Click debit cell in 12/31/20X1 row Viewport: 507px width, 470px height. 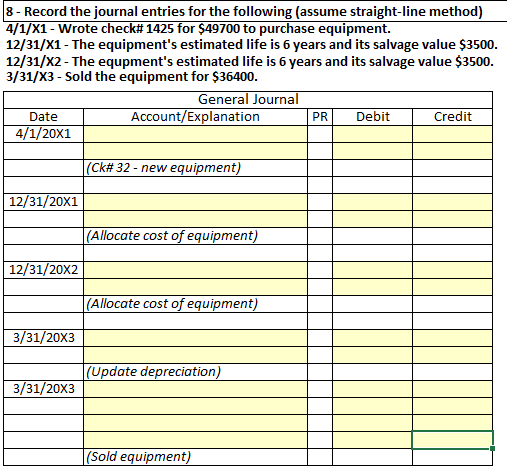[372, 202]
